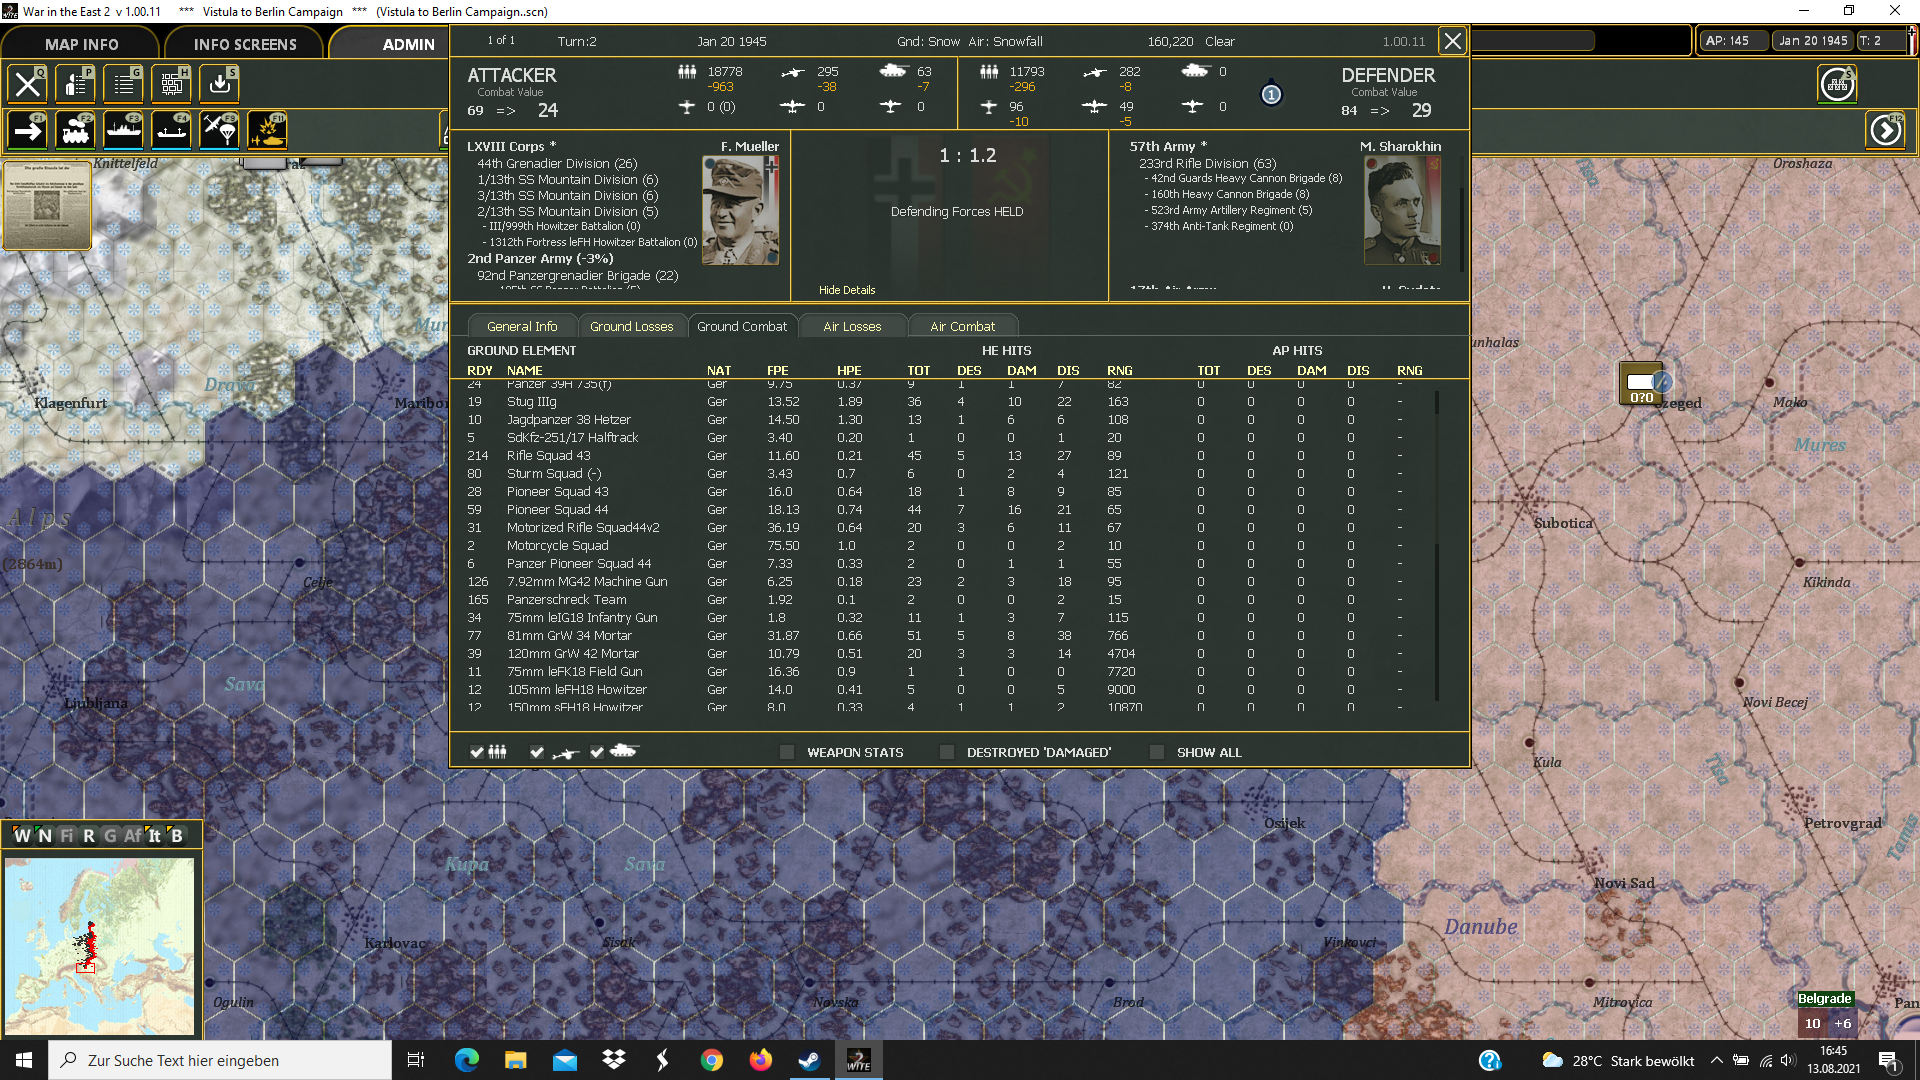Click the Q close-window toolbar icon
The width and height of the screenshot is (1920, 1080).
point(27,84)
